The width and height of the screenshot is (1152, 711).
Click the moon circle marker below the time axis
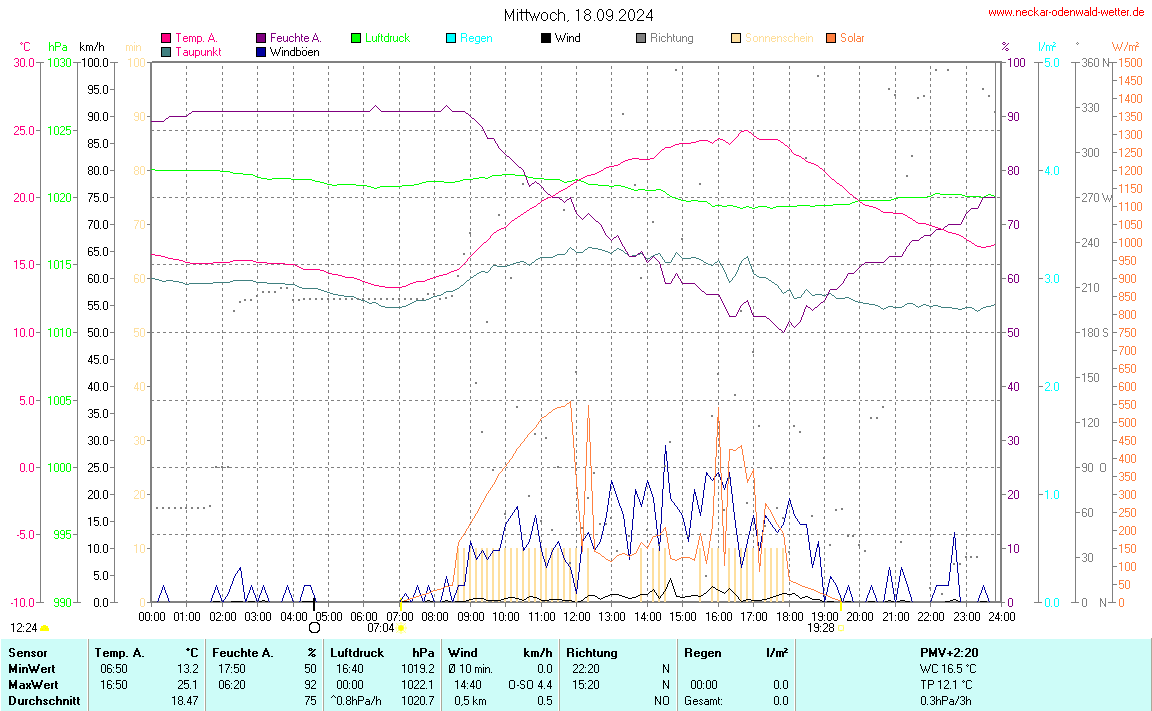tap(315, 628)
